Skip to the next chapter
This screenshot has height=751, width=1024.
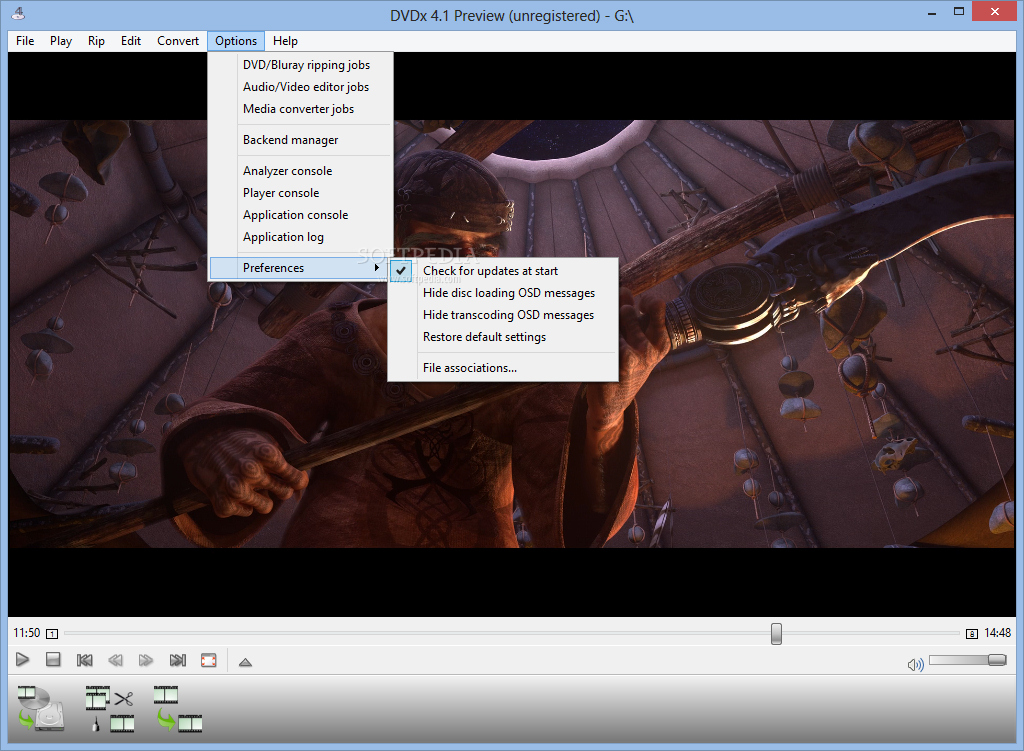(177, 660)
